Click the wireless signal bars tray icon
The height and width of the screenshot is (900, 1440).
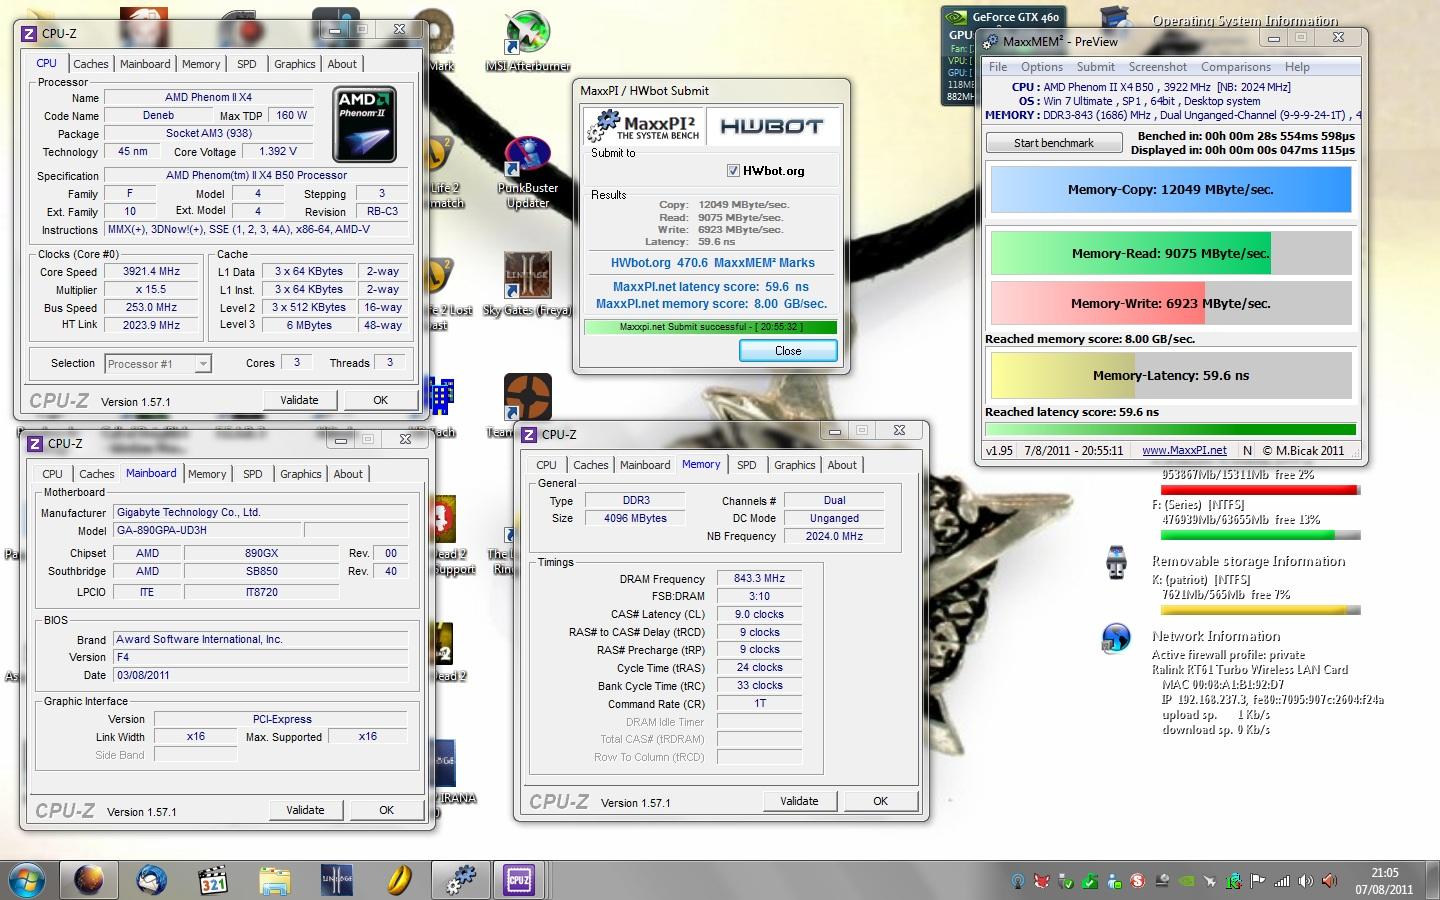1281,881
